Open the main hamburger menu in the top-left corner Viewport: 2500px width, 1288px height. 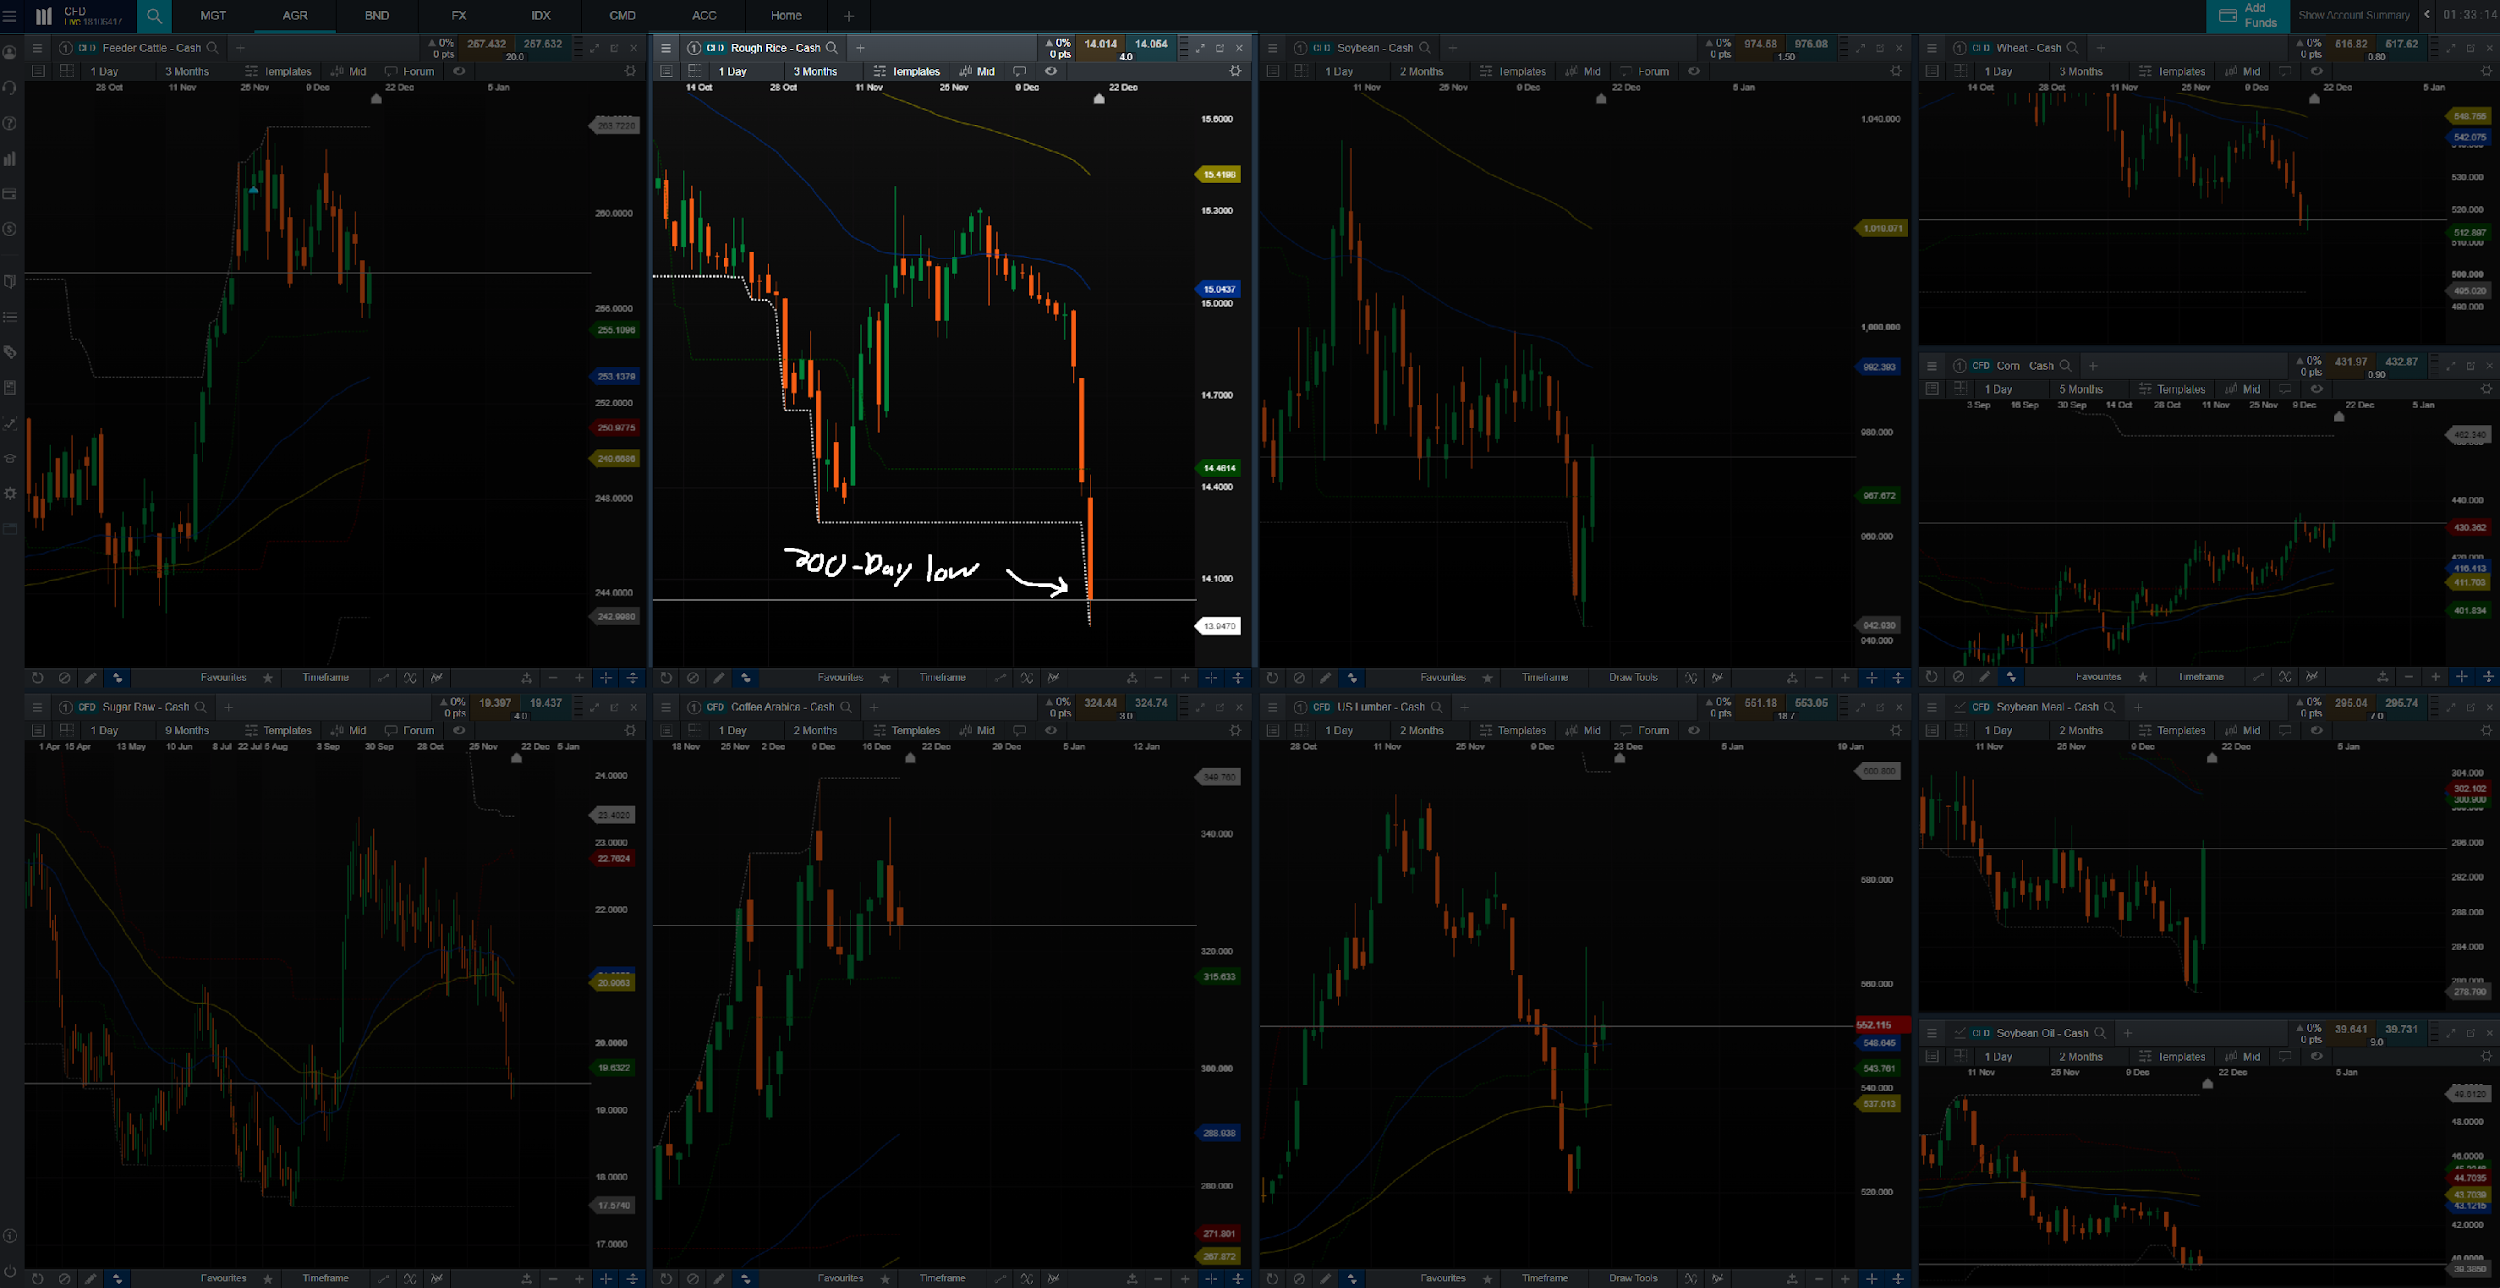pyautogui.click(x=10, y=16)
